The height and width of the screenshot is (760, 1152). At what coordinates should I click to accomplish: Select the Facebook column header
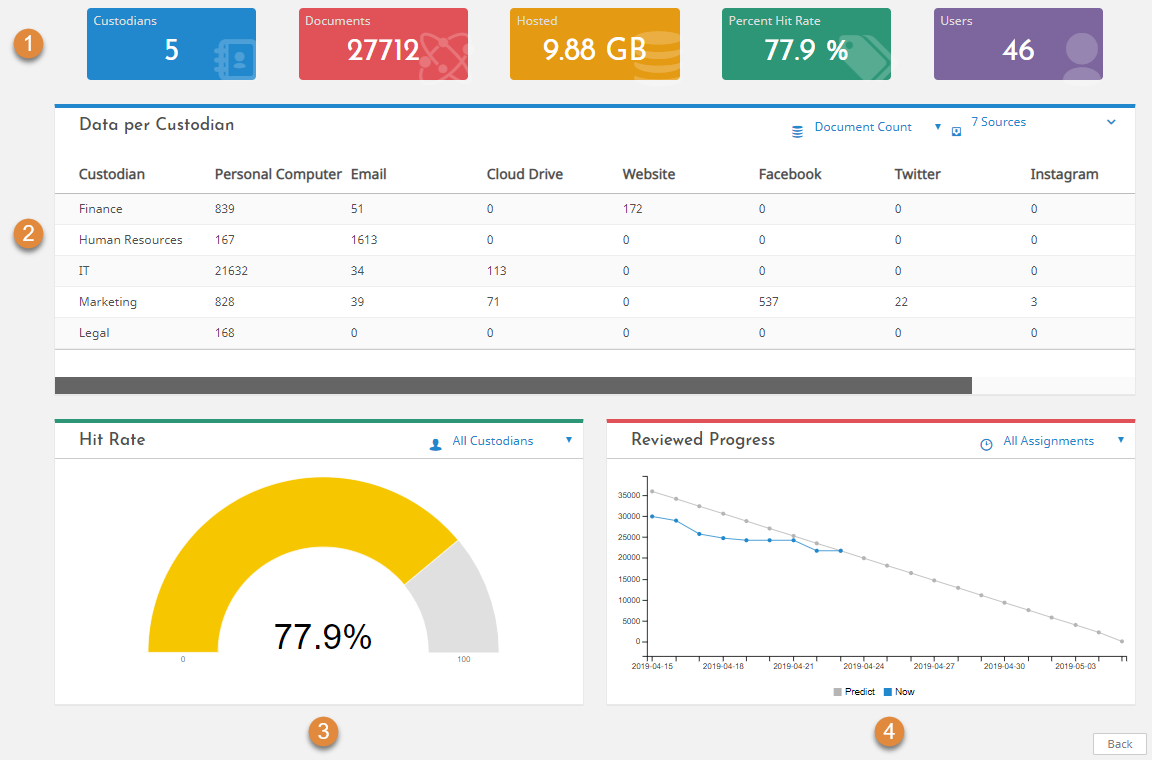[x=790, y=174]
